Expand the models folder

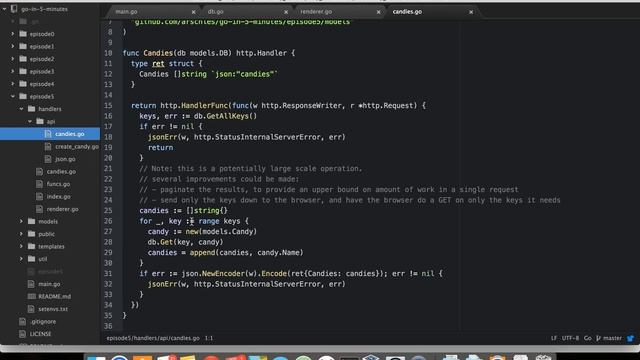21,221
